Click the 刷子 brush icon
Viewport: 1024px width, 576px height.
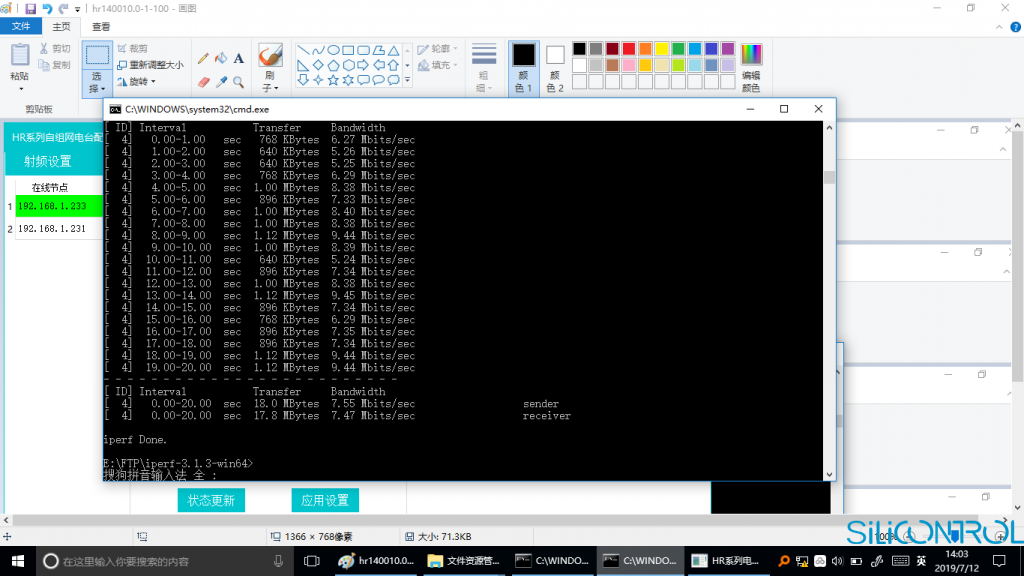(270, 55)
